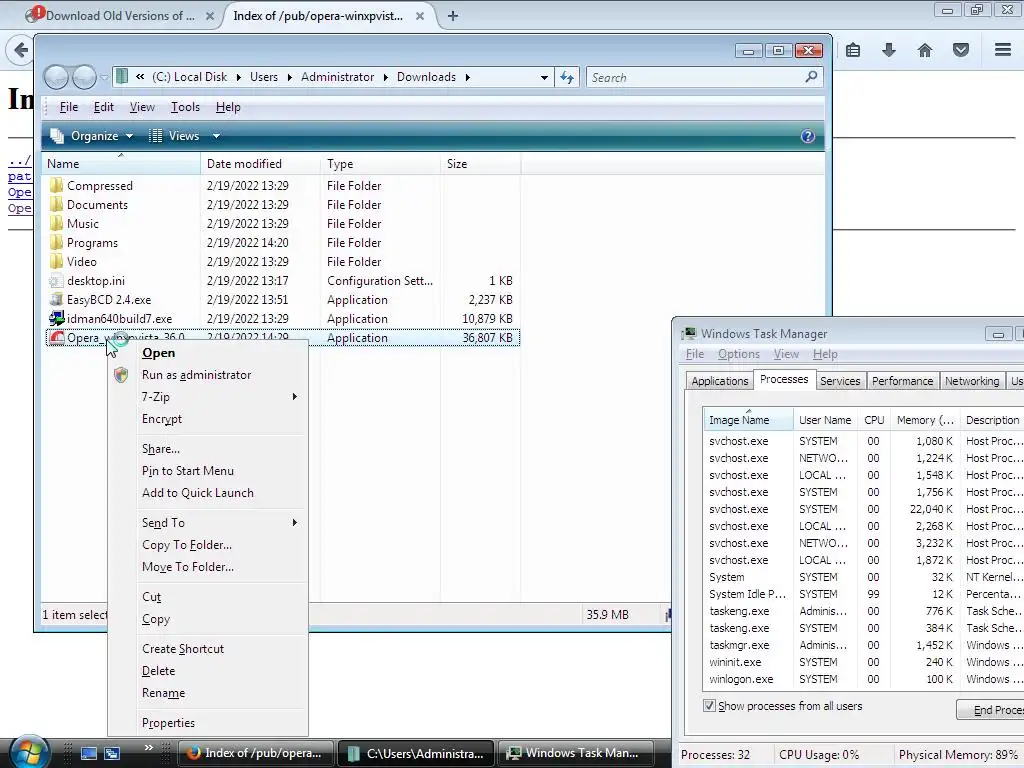Choose Copy To Folder... entry
Screen dimensions: 1024x768
(187, 545)
